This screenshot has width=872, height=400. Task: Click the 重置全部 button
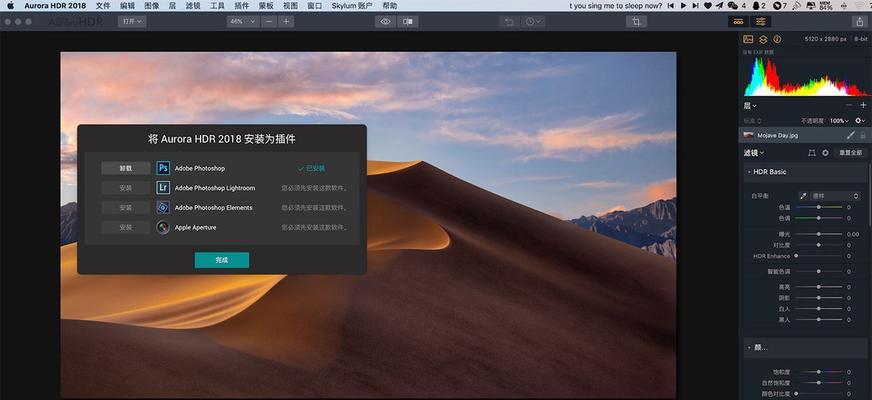coord(850,152)
